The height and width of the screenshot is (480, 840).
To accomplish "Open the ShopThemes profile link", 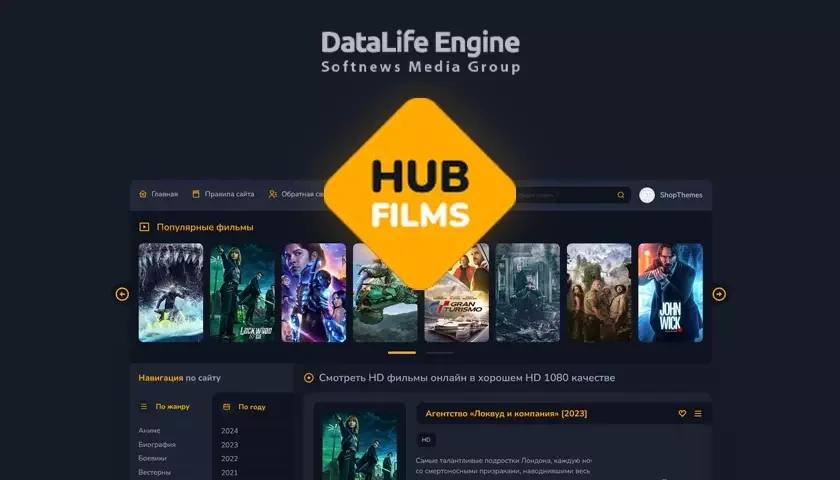I will coord(681,195).
